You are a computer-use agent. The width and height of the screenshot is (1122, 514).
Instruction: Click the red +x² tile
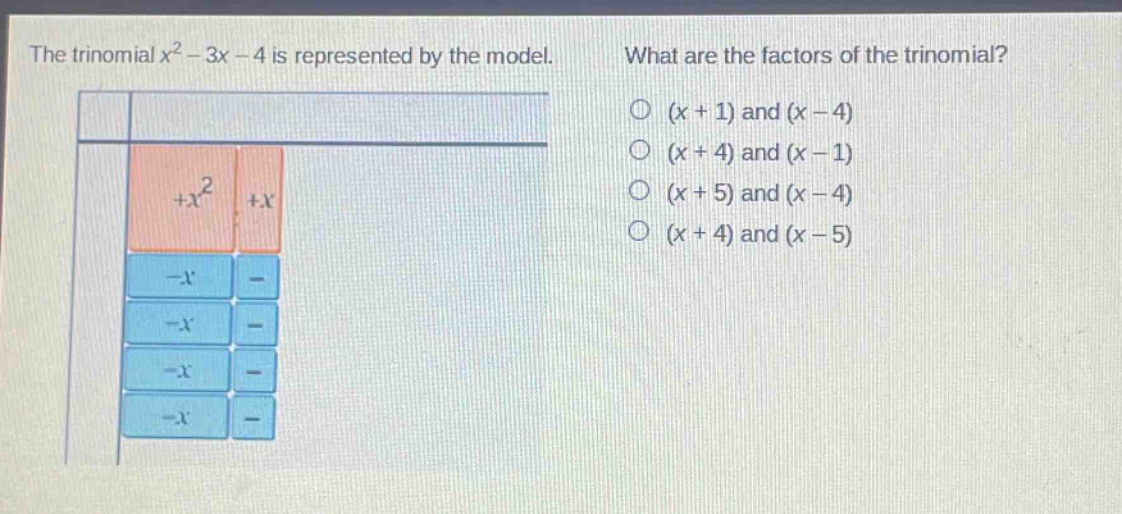pyautogui.click(x=182, y=199)
